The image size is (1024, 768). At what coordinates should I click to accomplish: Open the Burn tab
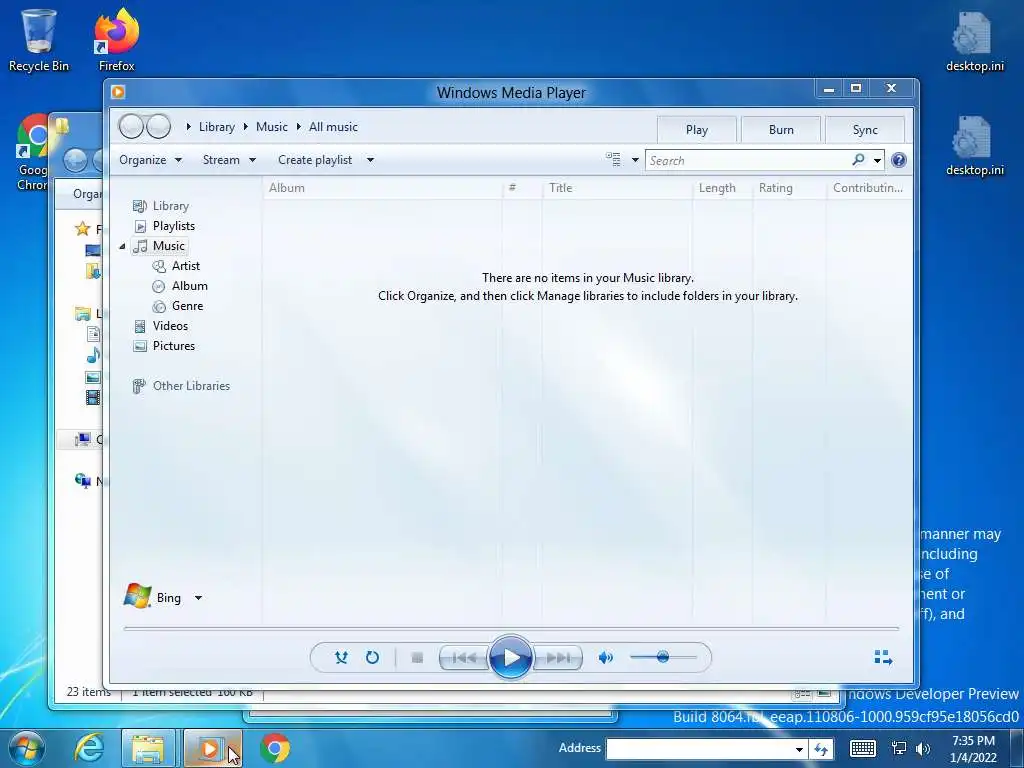[781, 129]
